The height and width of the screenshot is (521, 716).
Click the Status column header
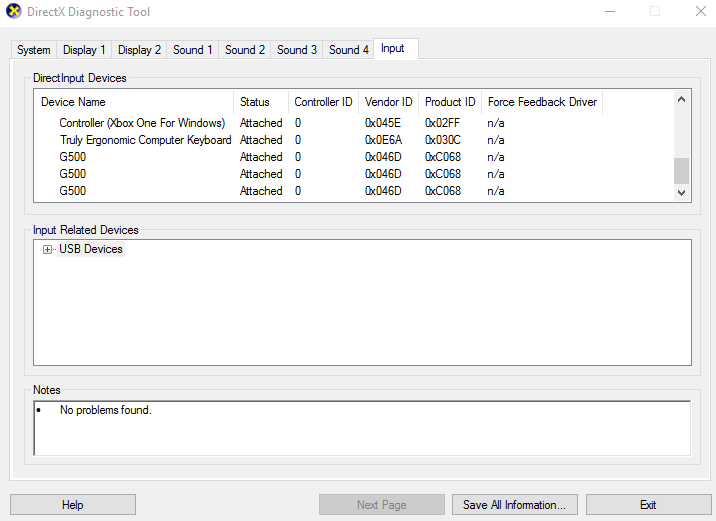click(x=261, y=102)
